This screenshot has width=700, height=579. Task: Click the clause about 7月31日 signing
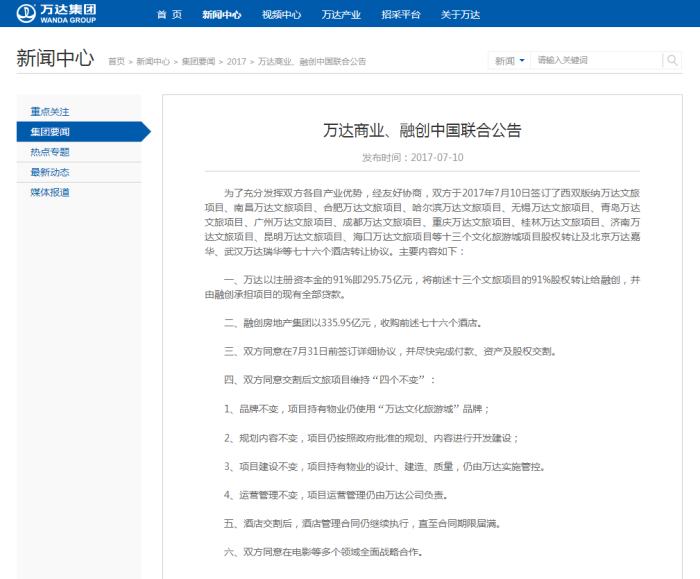point(391,351)
